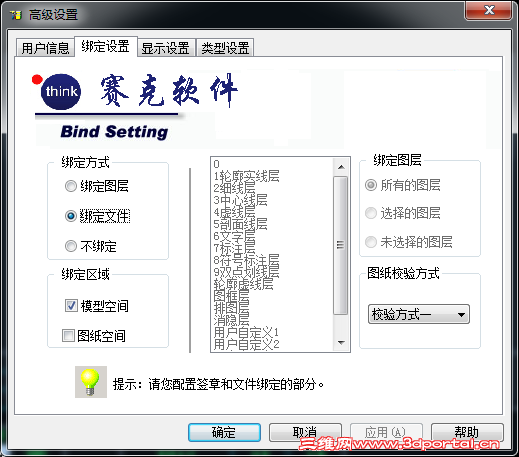
Task: Select the 8符号标注层 list entry
Action: tap(273, 260)
